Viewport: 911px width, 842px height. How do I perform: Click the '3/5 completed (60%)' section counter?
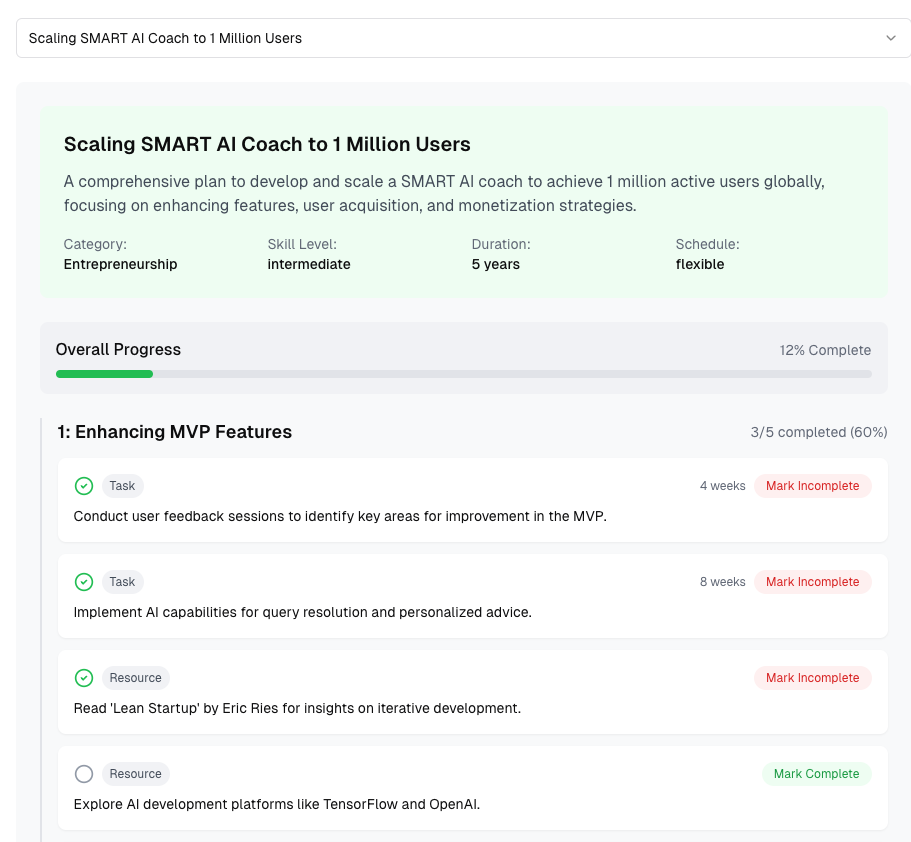(x=818, y=433)
